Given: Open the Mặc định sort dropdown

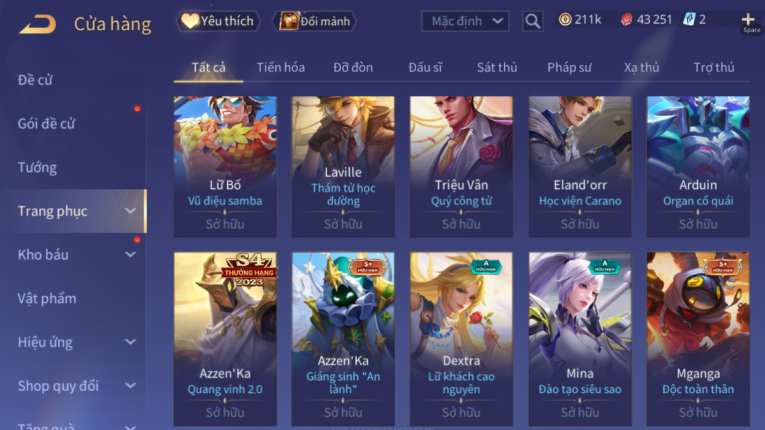Looking at the screenshot, I should (x=465, y=21).
